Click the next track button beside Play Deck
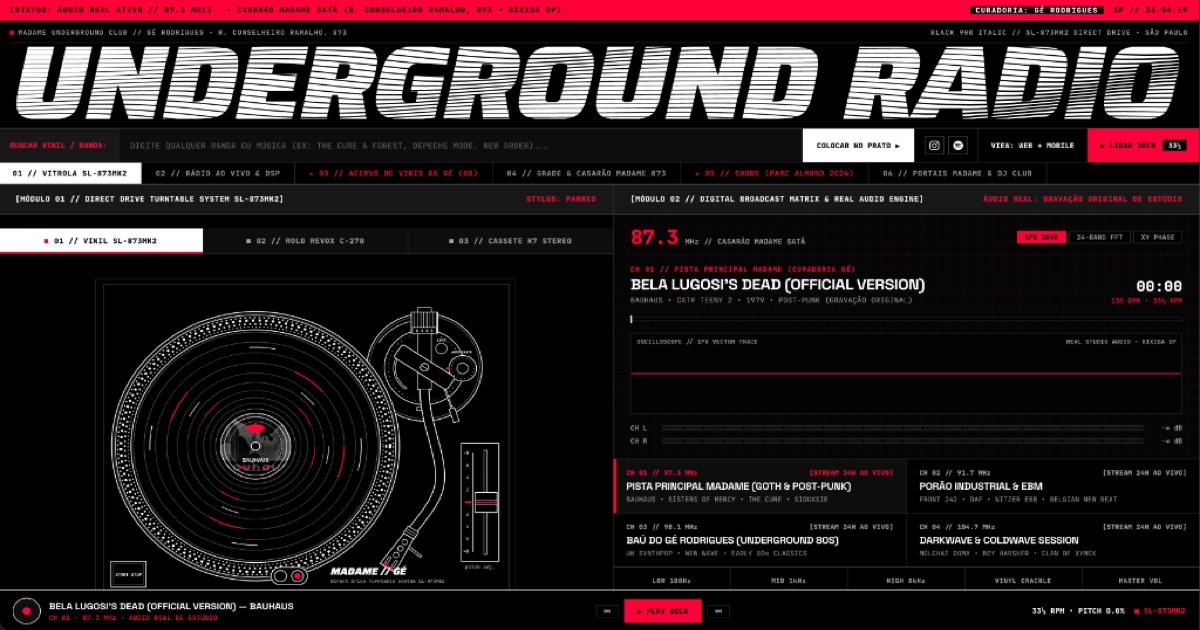Viewport: 1200px width, 630px height. point(718,611)
